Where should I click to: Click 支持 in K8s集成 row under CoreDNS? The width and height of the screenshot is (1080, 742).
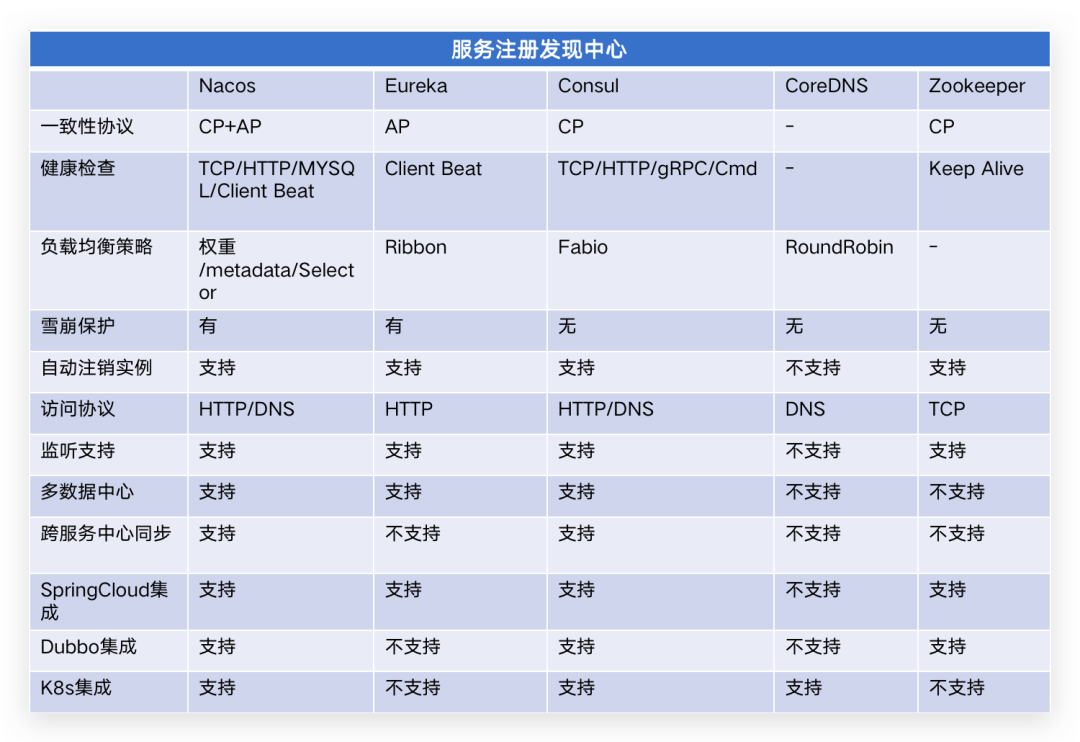coord(804,688)
